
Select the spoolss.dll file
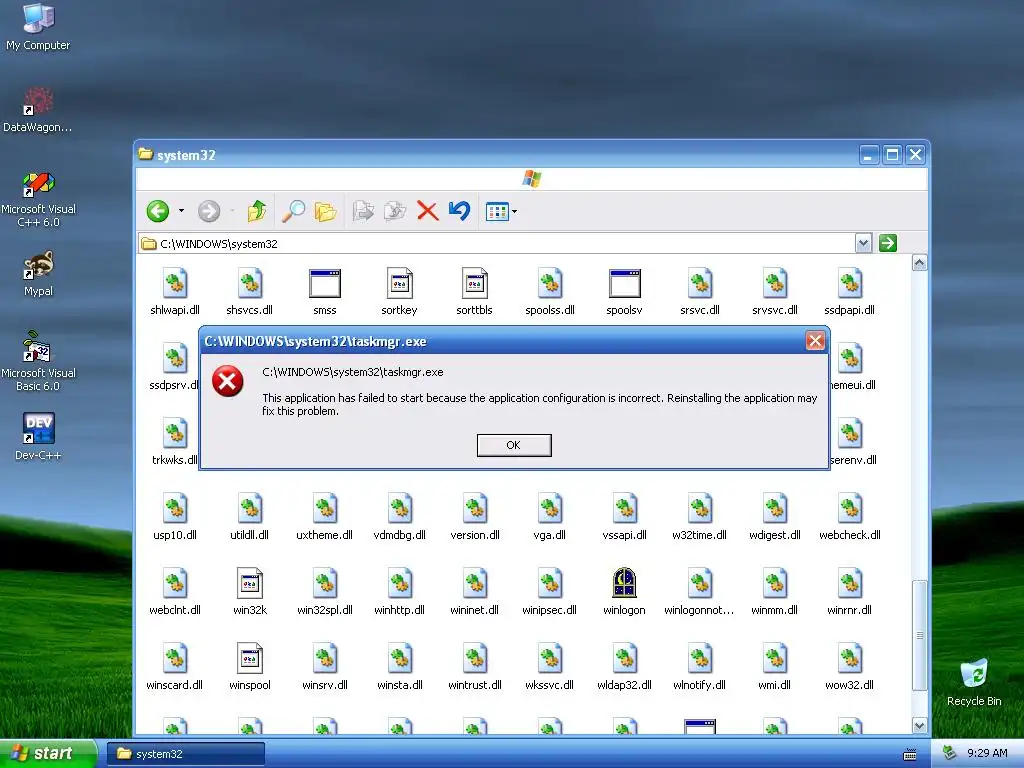550,292
